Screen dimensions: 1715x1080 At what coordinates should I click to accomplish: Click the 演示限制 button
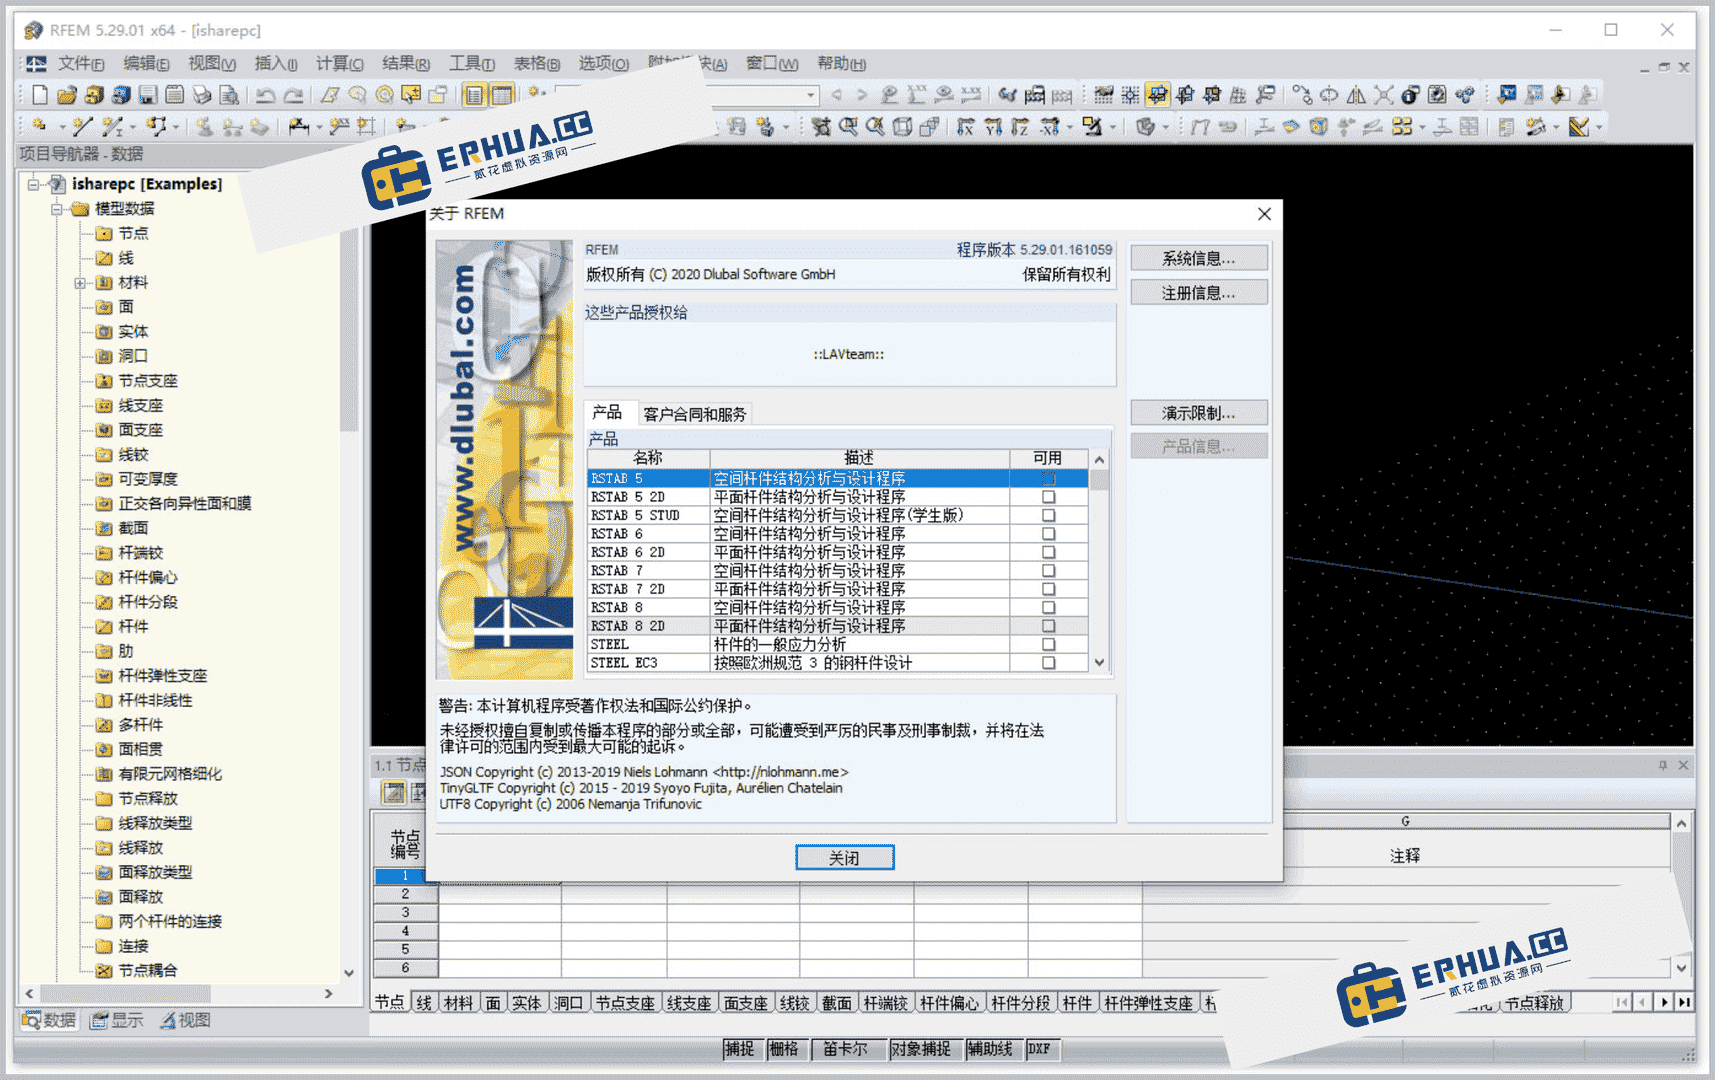coord(1199,413)
